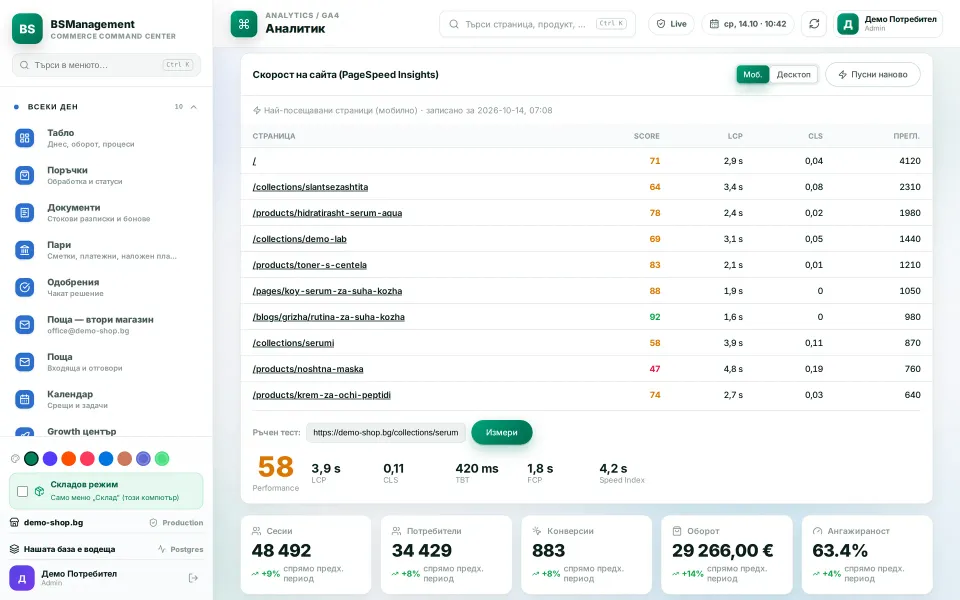This screenshot has width=960, height=600.
Task: Open the Табло menu item
Action: (x=107, y=138)
